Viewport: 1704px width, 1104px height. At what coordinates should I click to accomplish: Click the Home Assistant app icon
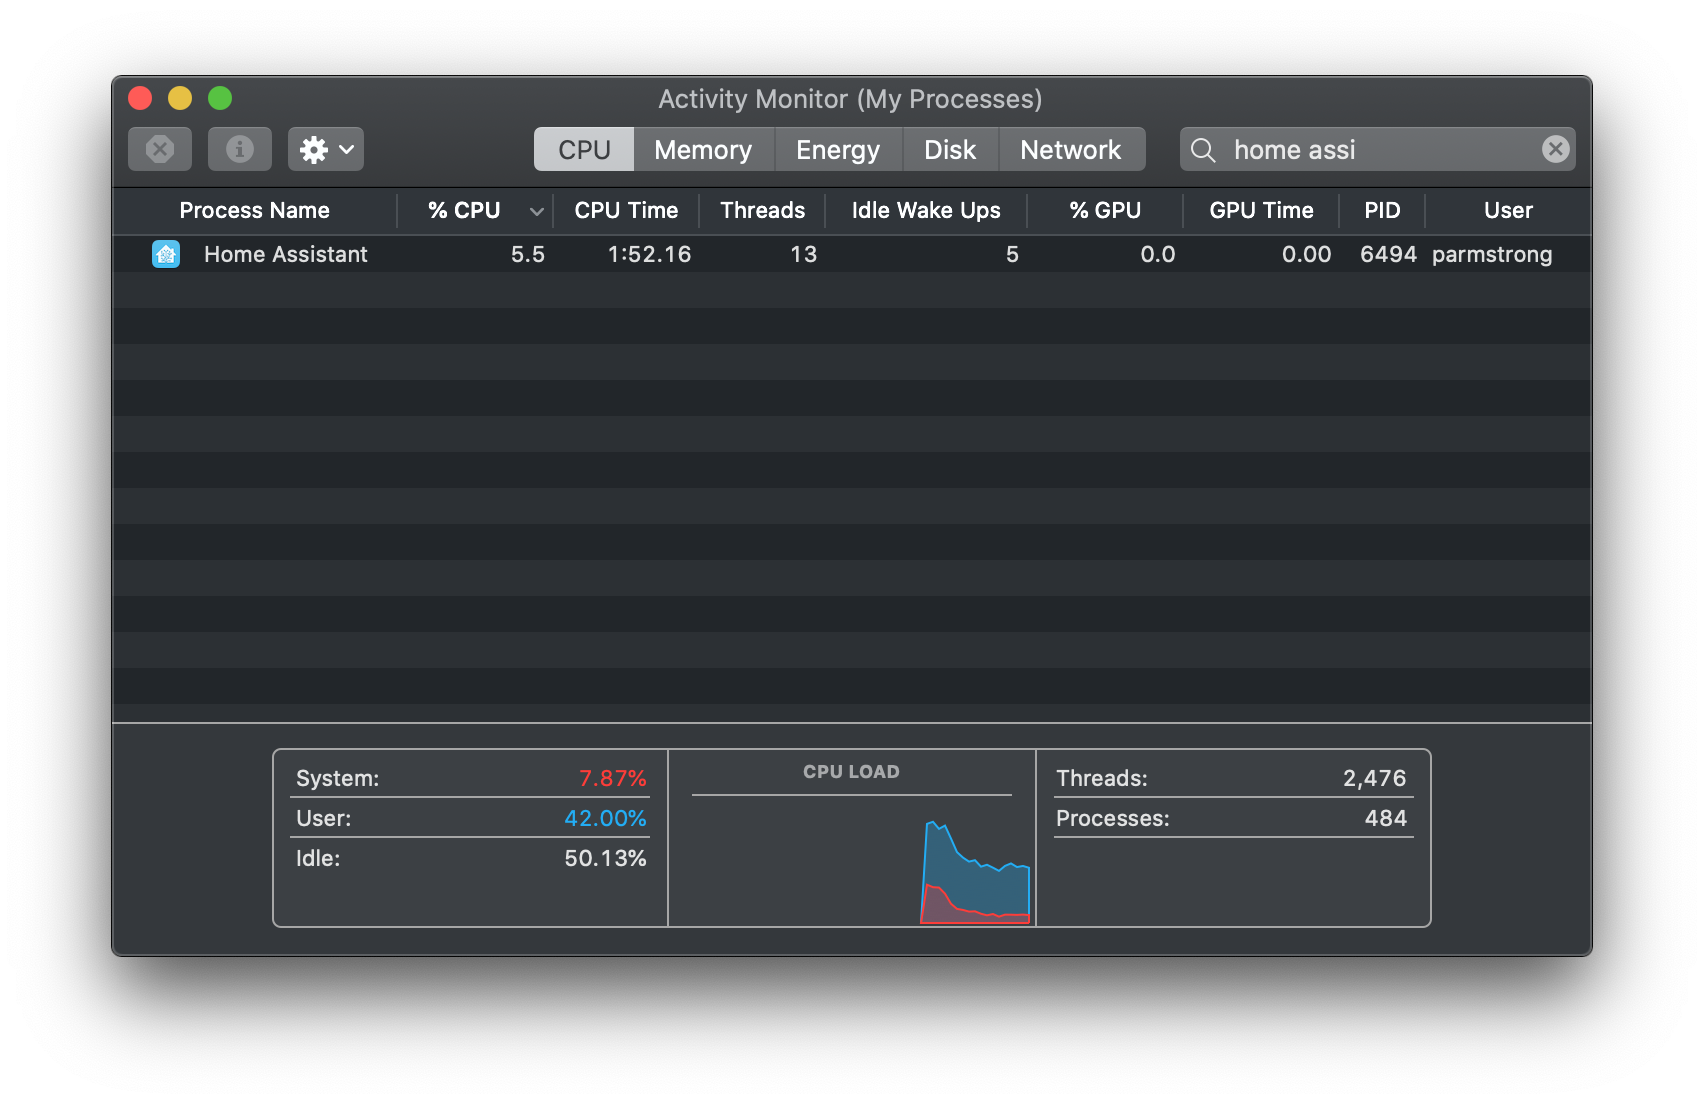pyautogui.click(x=166, y=254)
